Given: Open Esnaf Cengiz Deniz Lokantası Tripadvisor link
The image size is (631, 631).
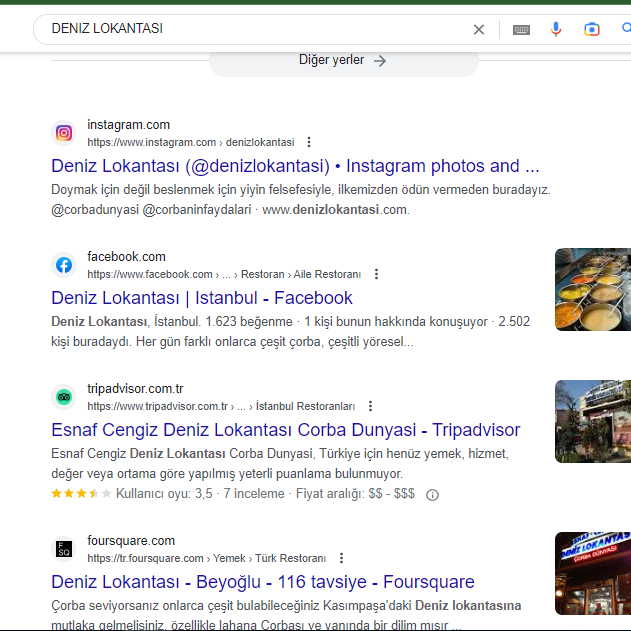Looking at the screenshot, I should point(286,430).
